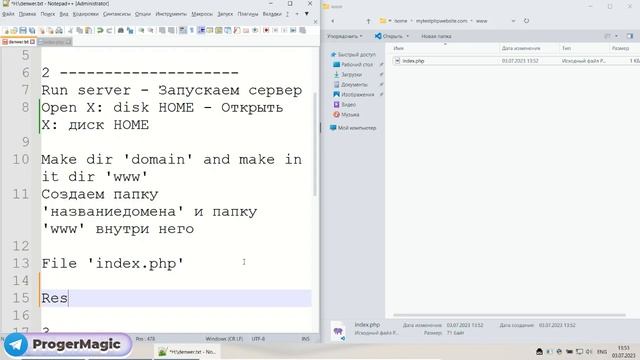Click the Zoom Out toolbar icon
Viewport: 640px width, 360px height.
click(150, 31)
